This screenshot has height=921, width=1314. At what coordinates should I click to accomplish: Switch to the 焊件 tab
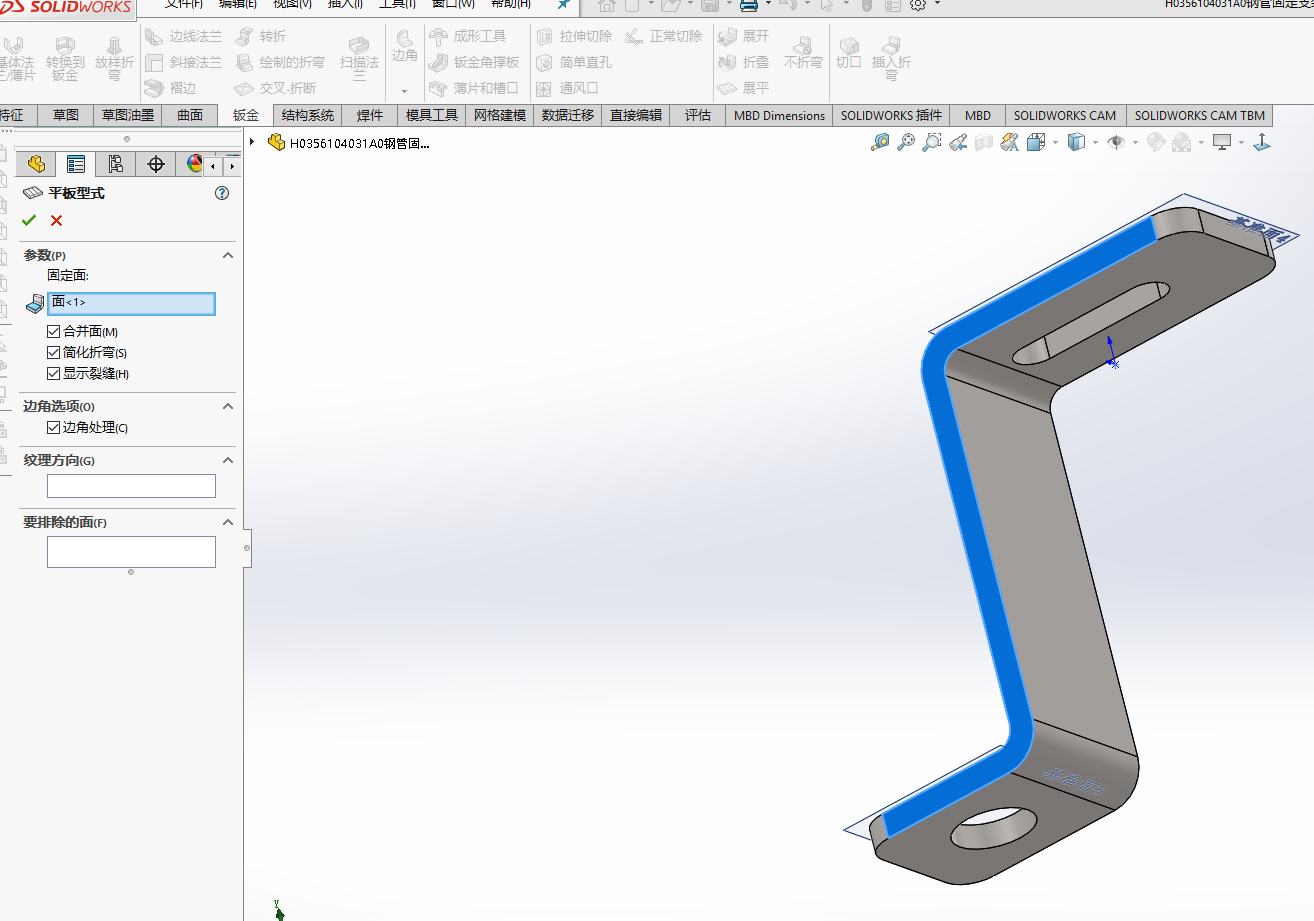[370, 115]
